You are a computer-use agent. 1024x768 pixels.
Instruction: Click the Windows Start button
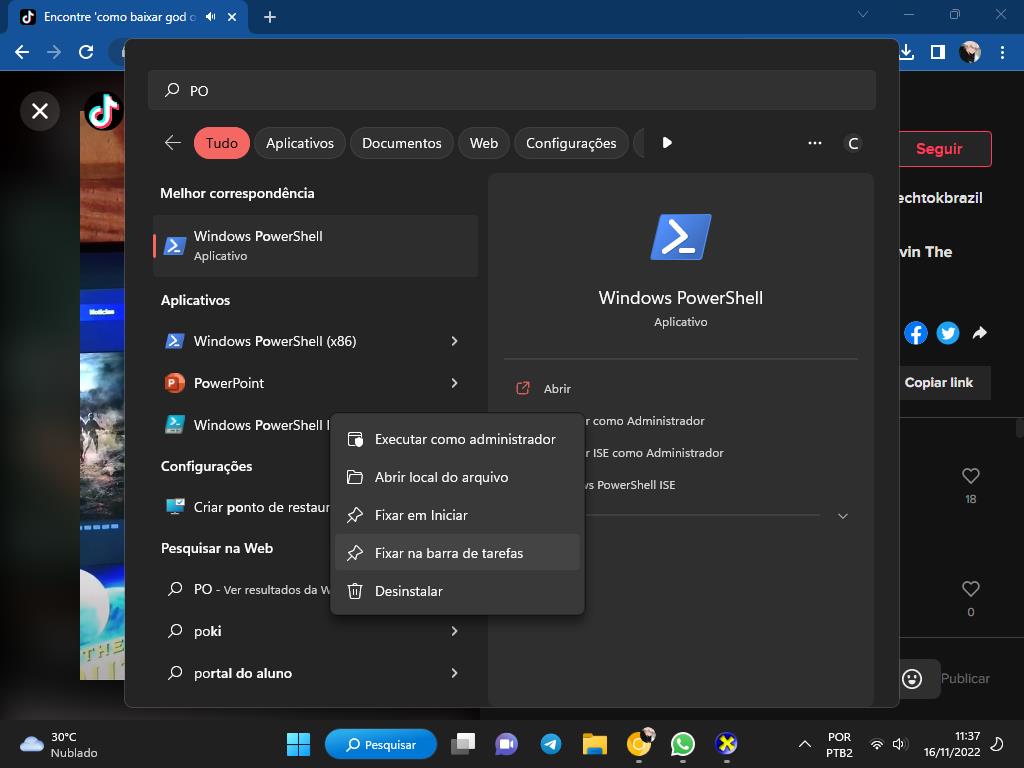point(298,744)
